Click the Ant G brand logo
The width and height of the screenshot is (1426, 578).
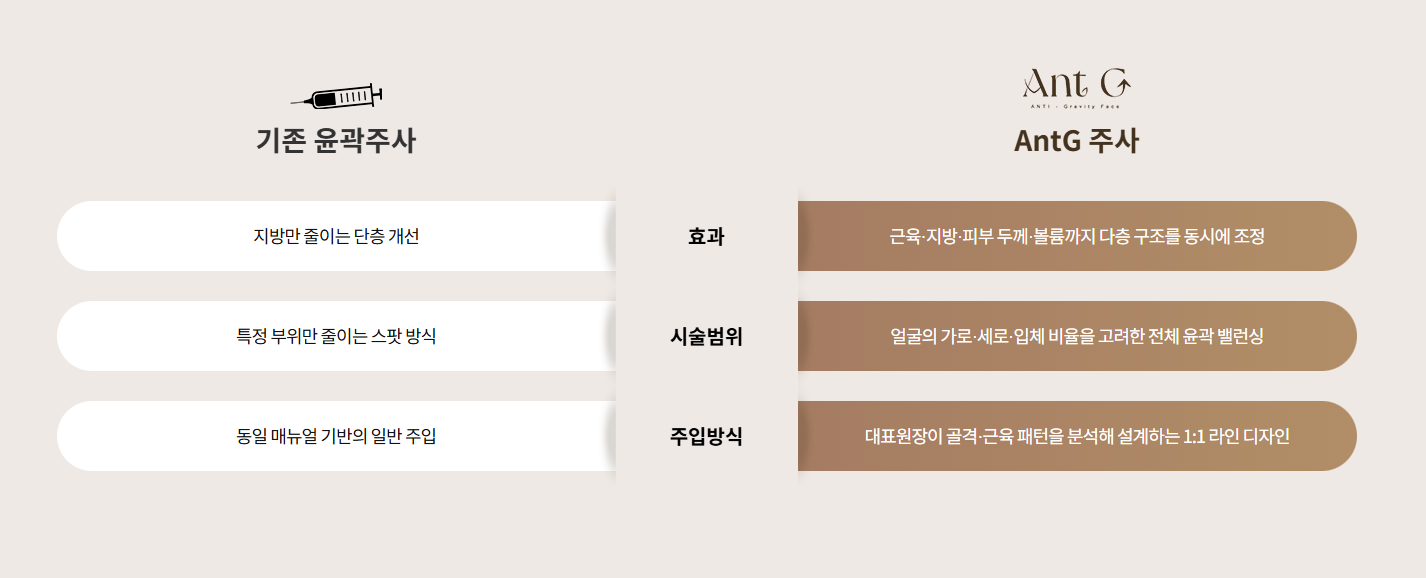pyautogui.click(x=1076, y=87)
